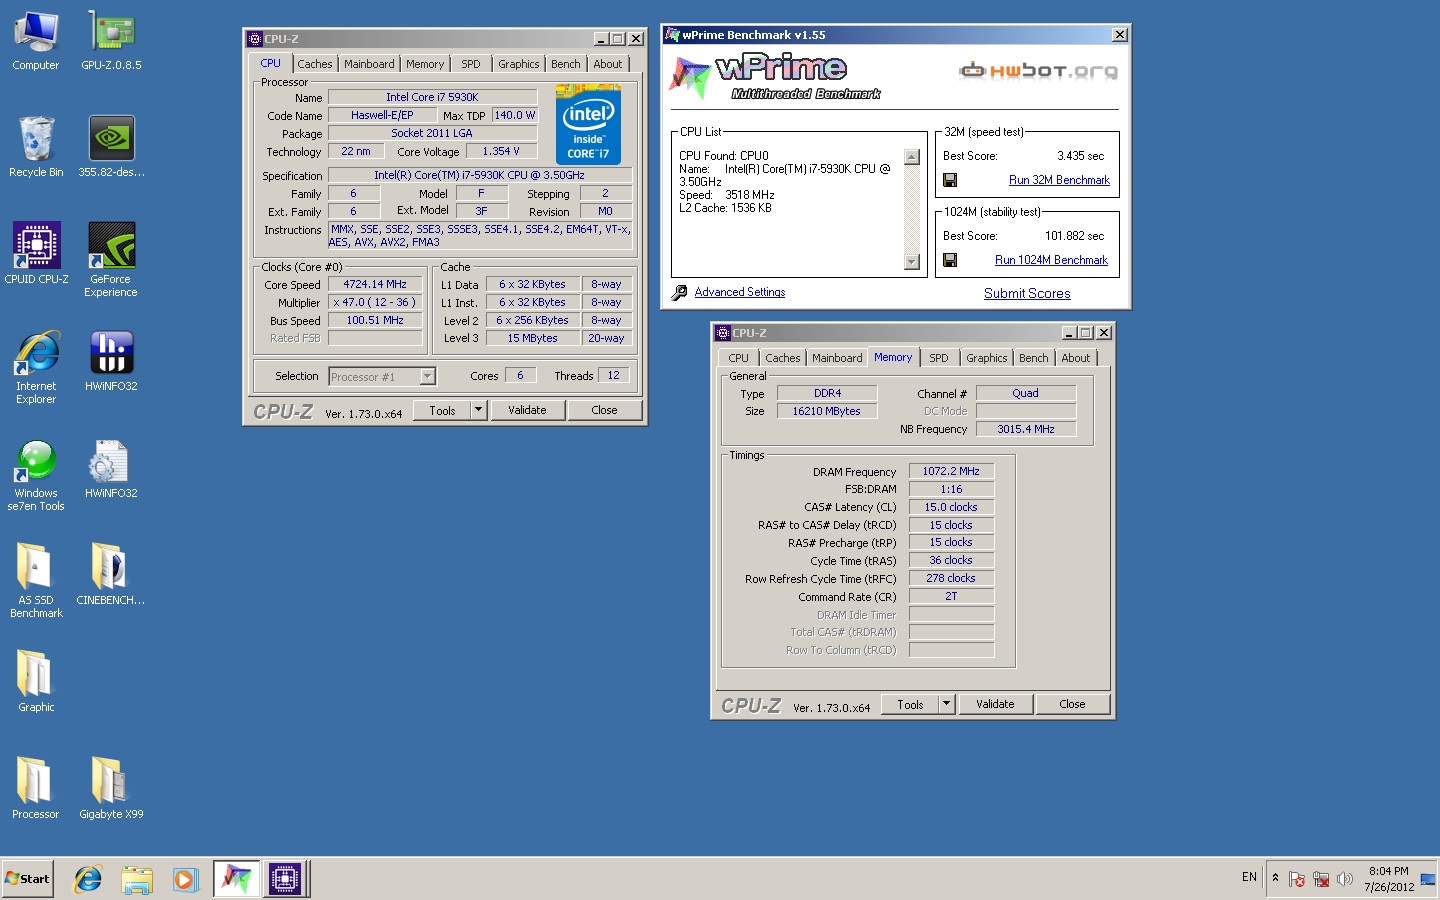Viewport: 1440px width, 900px height.
Task: Click Validate in top CPU-Z window
Action: pos(527,410)
